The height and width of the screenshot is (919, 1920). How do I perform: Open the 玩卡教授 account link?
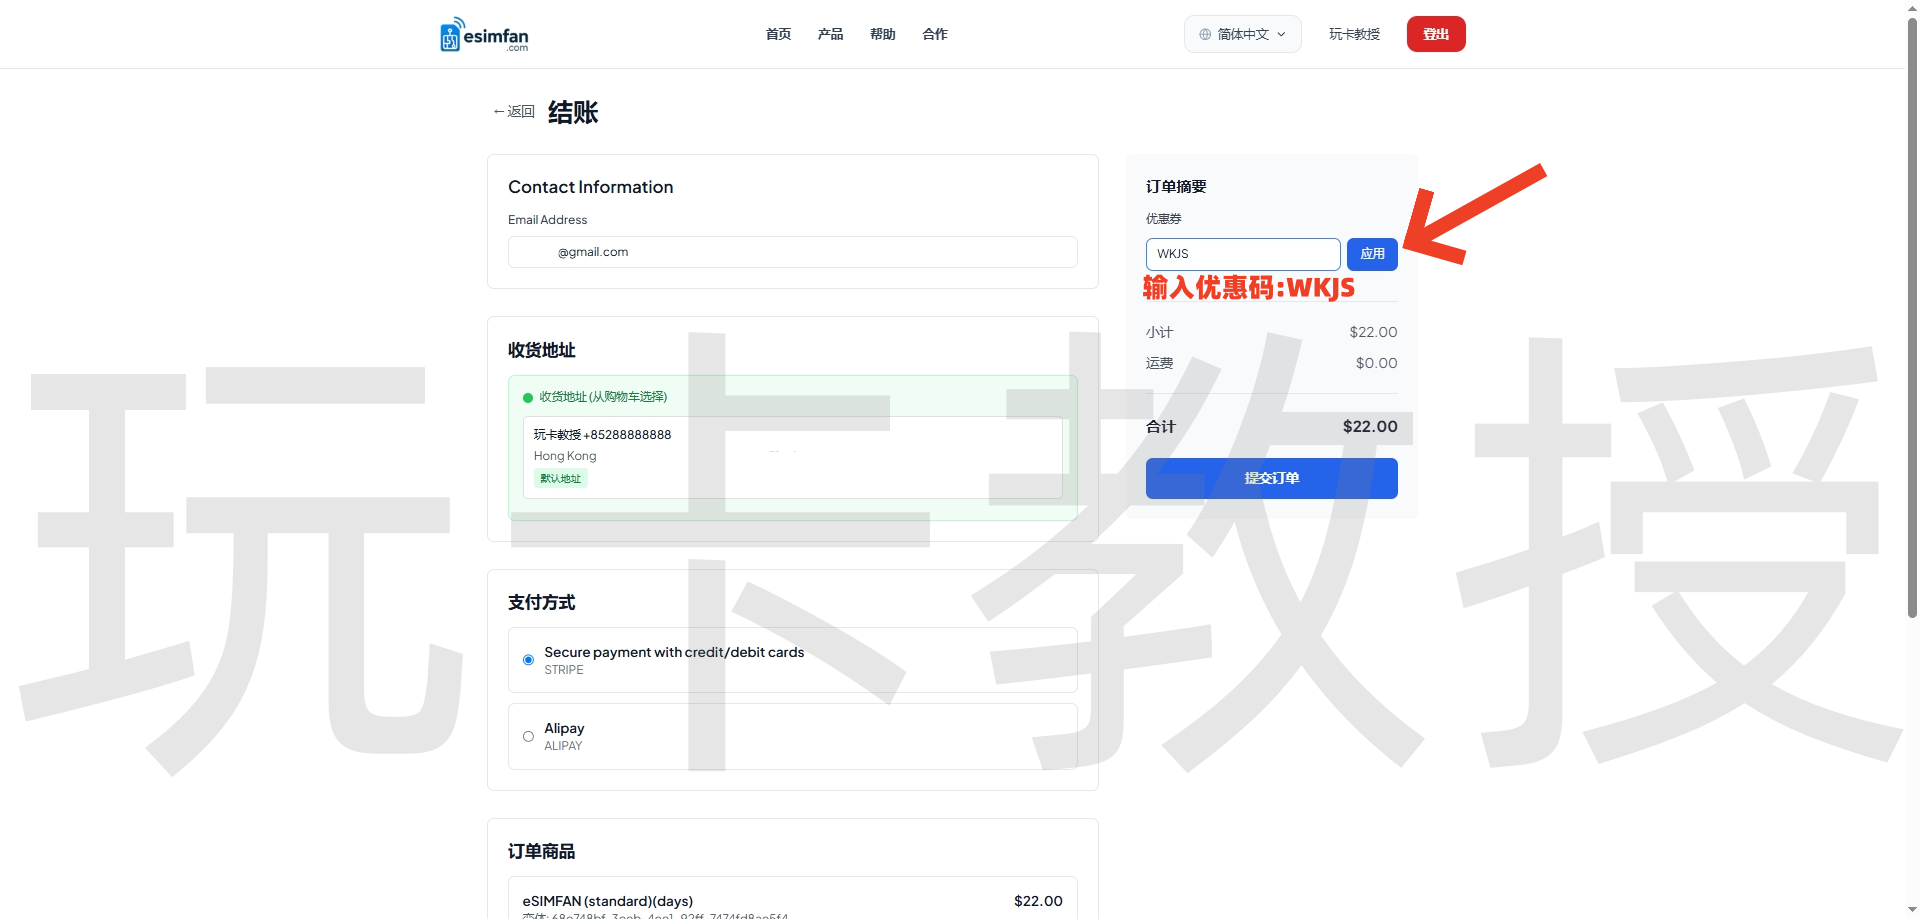click(1354, 34)
